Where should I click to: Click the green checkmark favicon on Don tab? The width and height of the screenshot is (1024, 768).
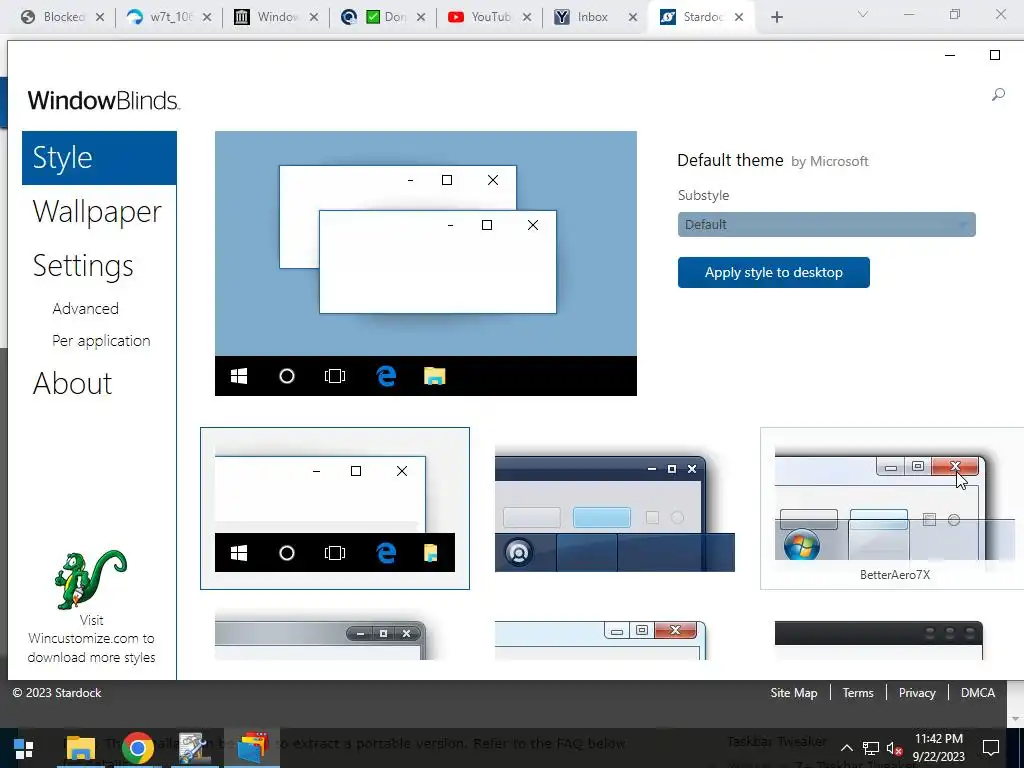[373, 17]
